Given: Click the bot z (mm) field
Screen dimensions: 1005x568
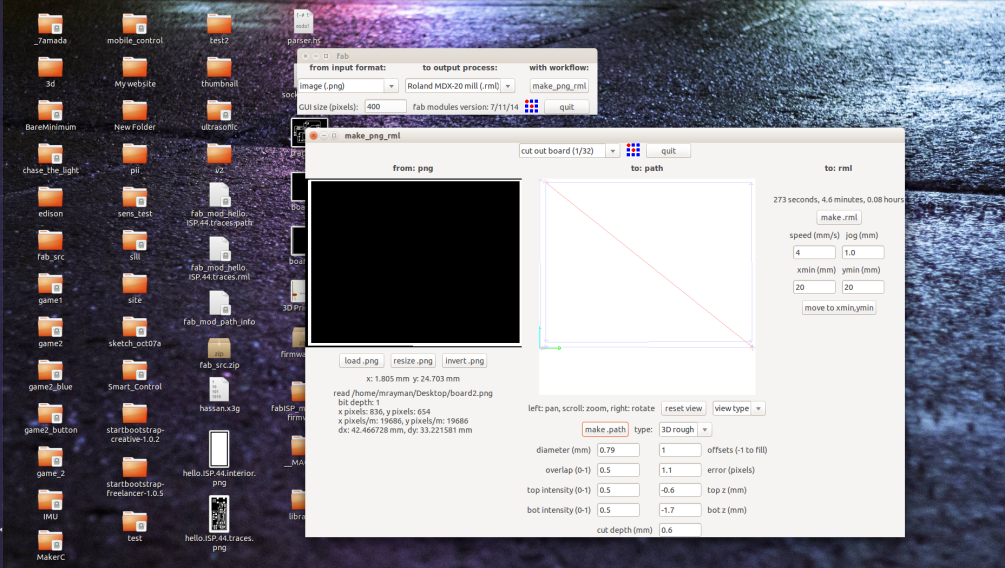Looking at the screenshot, I should click(x=680, y=510).
